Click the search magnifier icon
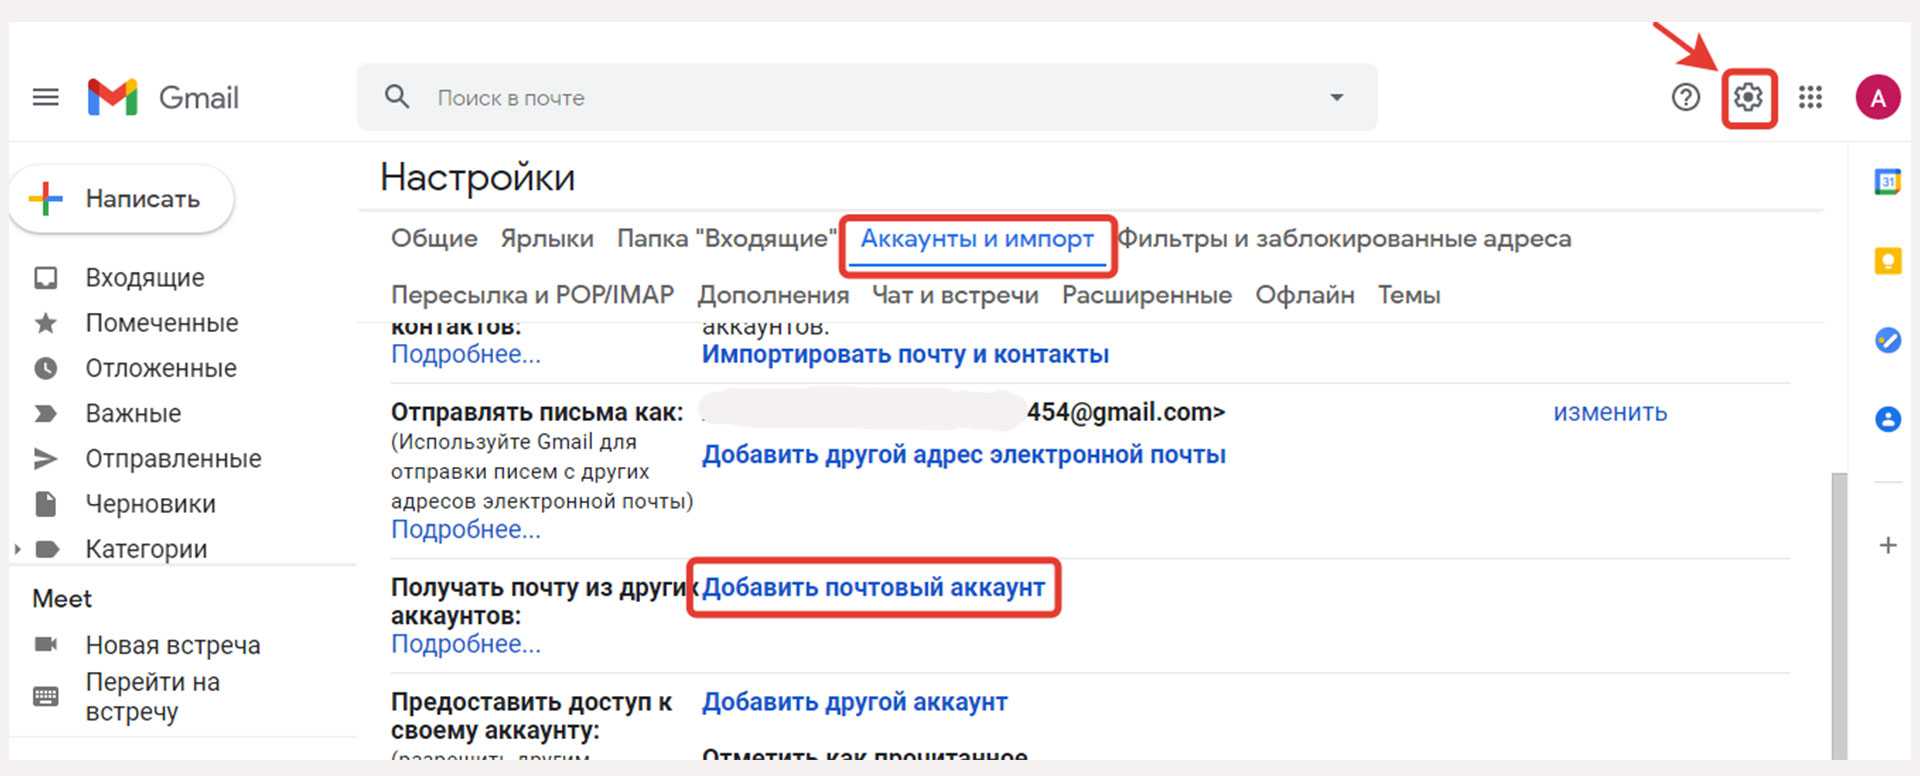The width and height of the screenshot is (1920, 776). point(397,97)
